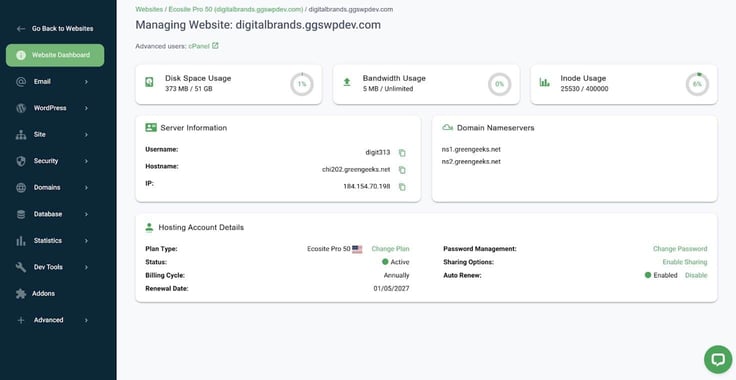The height and width of the screenshot is (380, 736).
Task: Expand the Statistics menu chevron
Action: (x=86, y=241)
